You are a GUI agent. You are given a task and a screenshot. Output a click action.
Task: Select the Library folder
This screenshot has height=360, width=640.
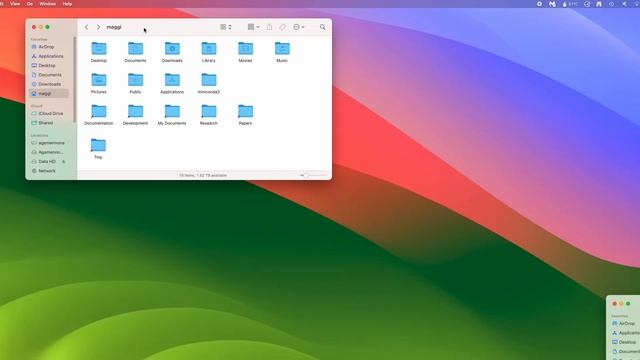[x=209, y=52]
